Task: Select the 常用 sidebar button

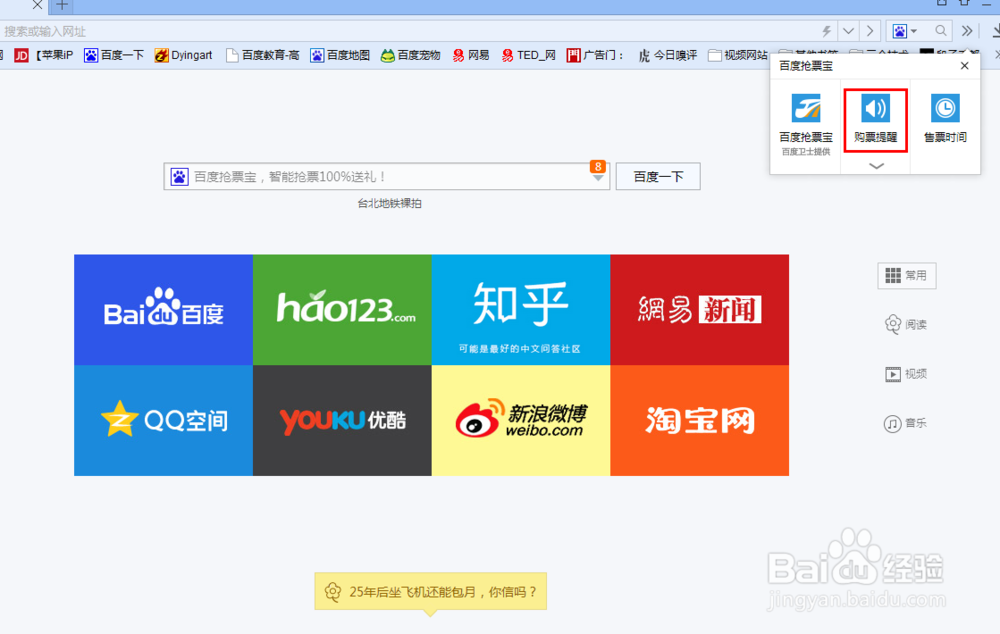Action: 906,276
